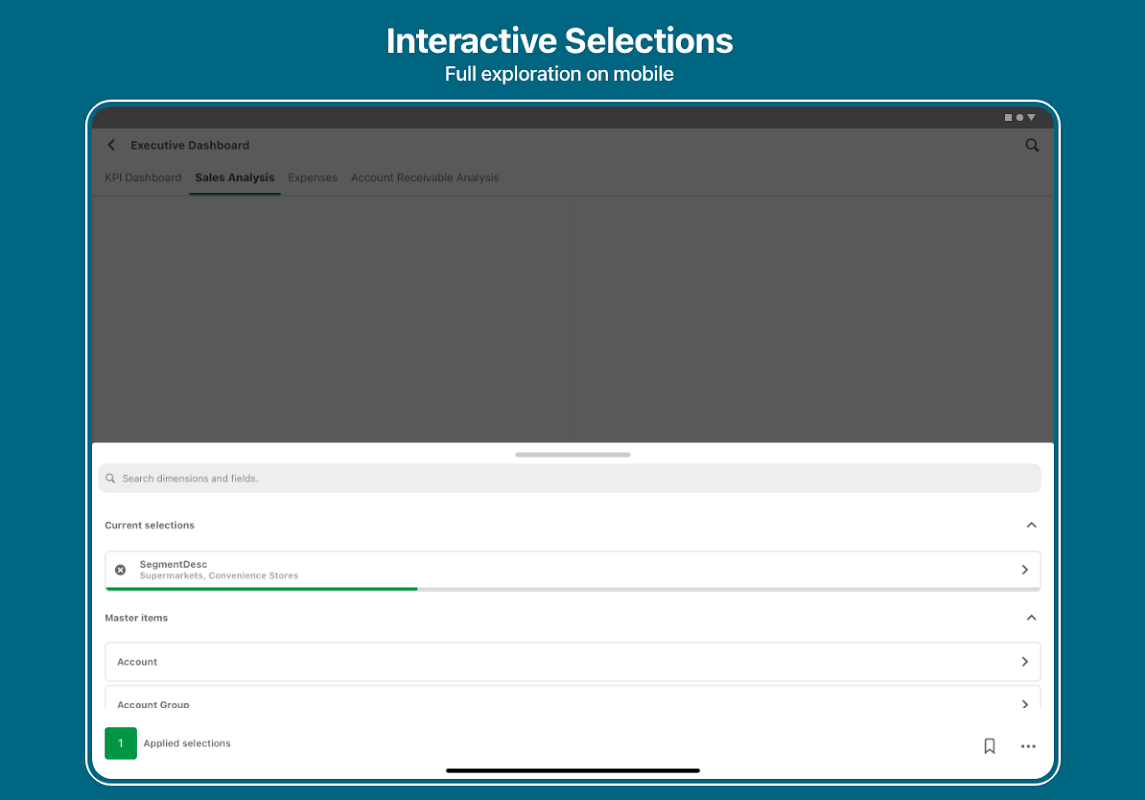Collapse the Master items section
1145x800 pixels.
pos(1031,618)
